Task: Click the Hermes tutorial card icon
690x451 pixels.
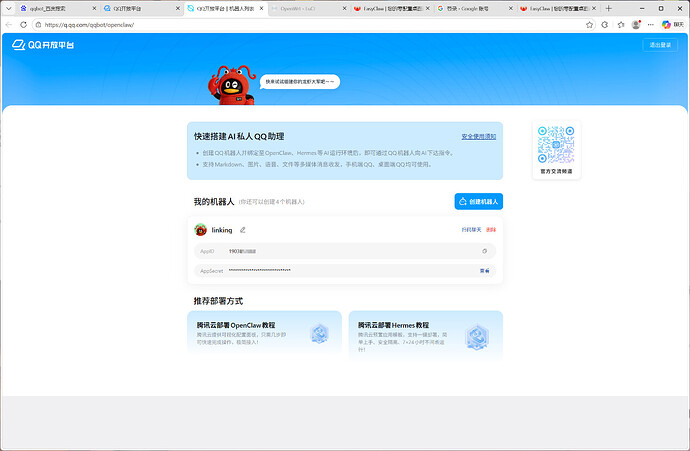Action: pos(477,337)
